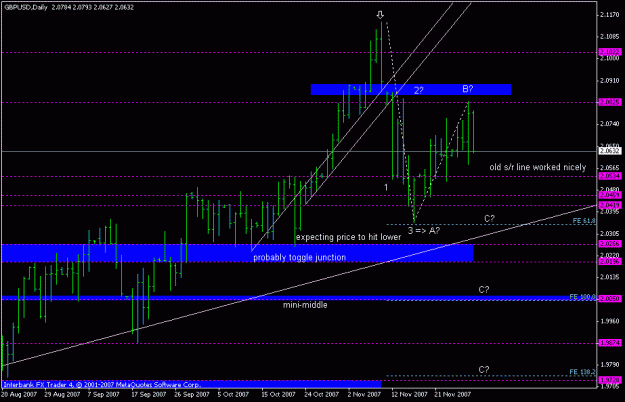Viewport: 625px width, 402px height.
Task: Click the GBPUSD,Daily chart title text
Action: coord(26,7)
